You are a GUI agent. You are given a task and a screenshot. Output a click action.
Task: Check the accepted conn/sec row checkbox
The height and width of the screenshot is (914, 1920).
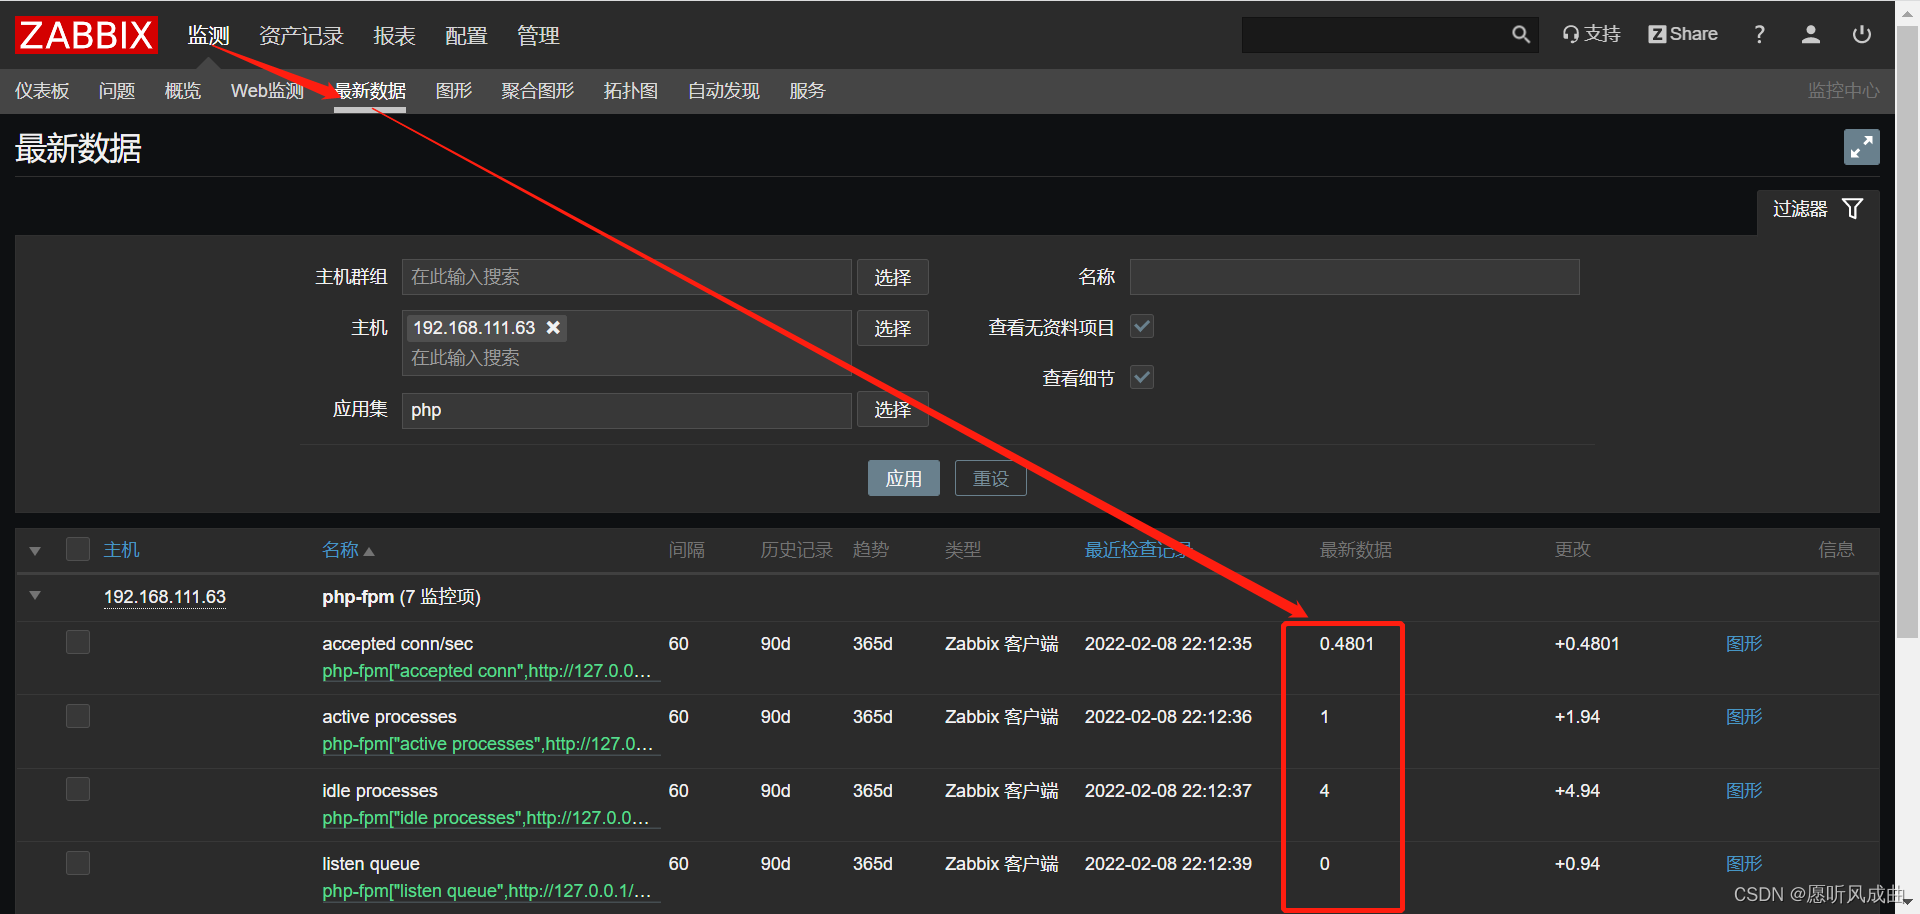pyautogui.click(x=78, y=642)
